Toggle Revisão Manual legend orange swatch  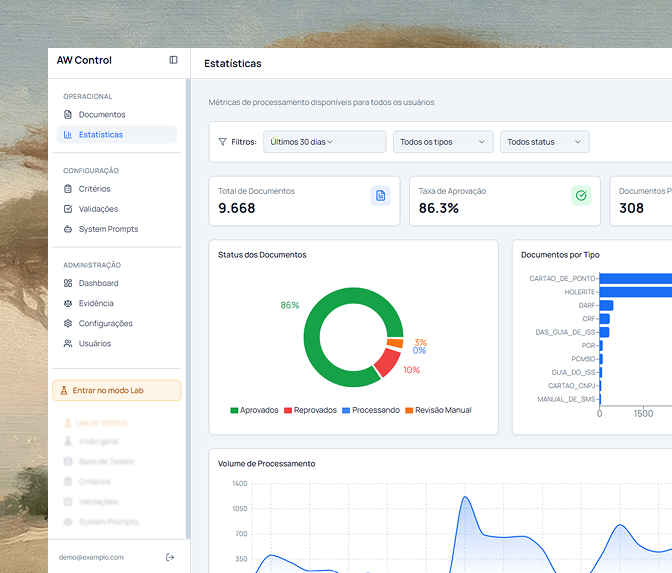[x=409, y=411]
